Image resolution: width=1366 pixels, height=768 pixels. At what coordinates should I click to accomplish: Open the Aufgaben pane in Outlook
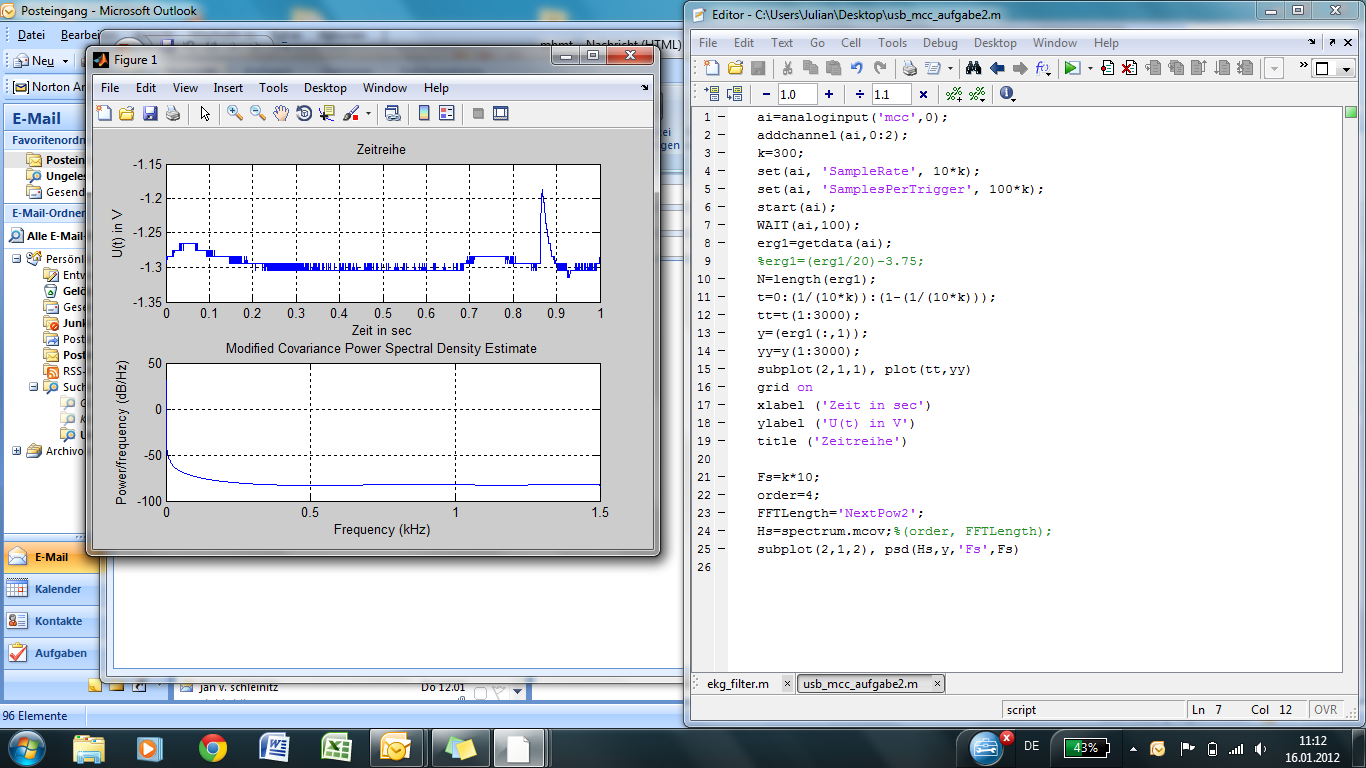(60, 653)
